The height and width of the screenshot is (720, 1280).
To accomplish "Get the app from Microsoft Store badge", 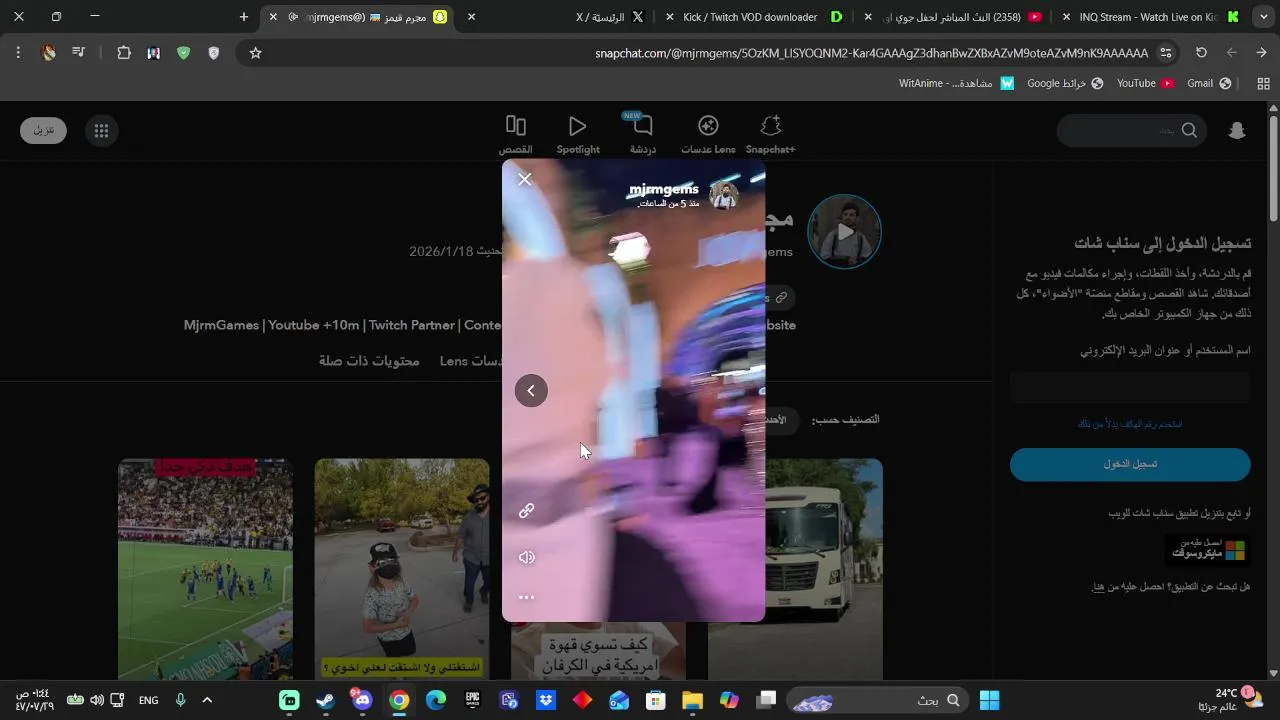I will tap(1208, 550).
